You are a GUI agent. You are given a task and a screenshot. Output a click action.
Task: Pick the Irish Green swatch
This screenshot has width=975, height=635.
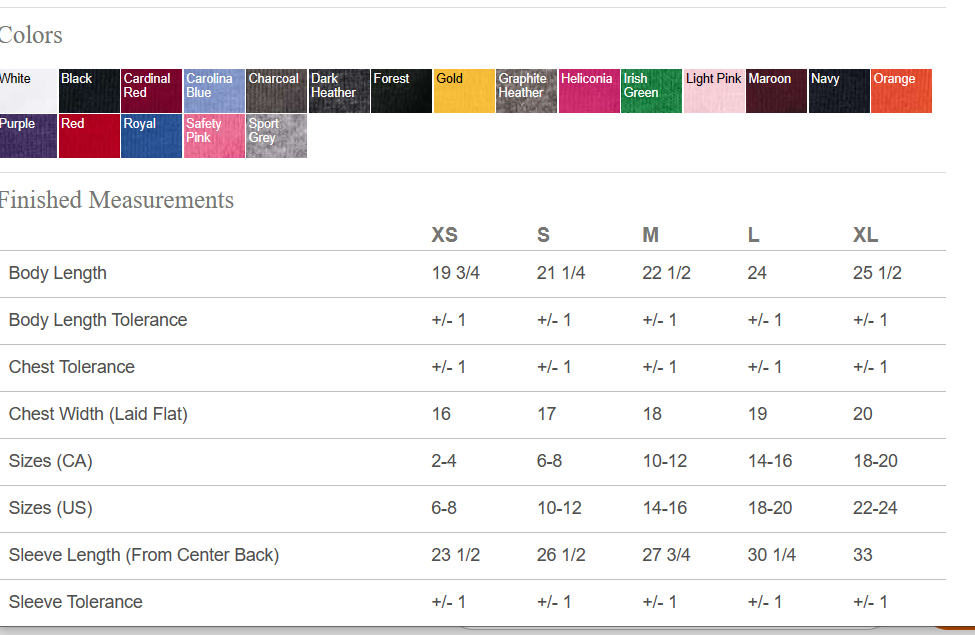(x=651, y=91)
